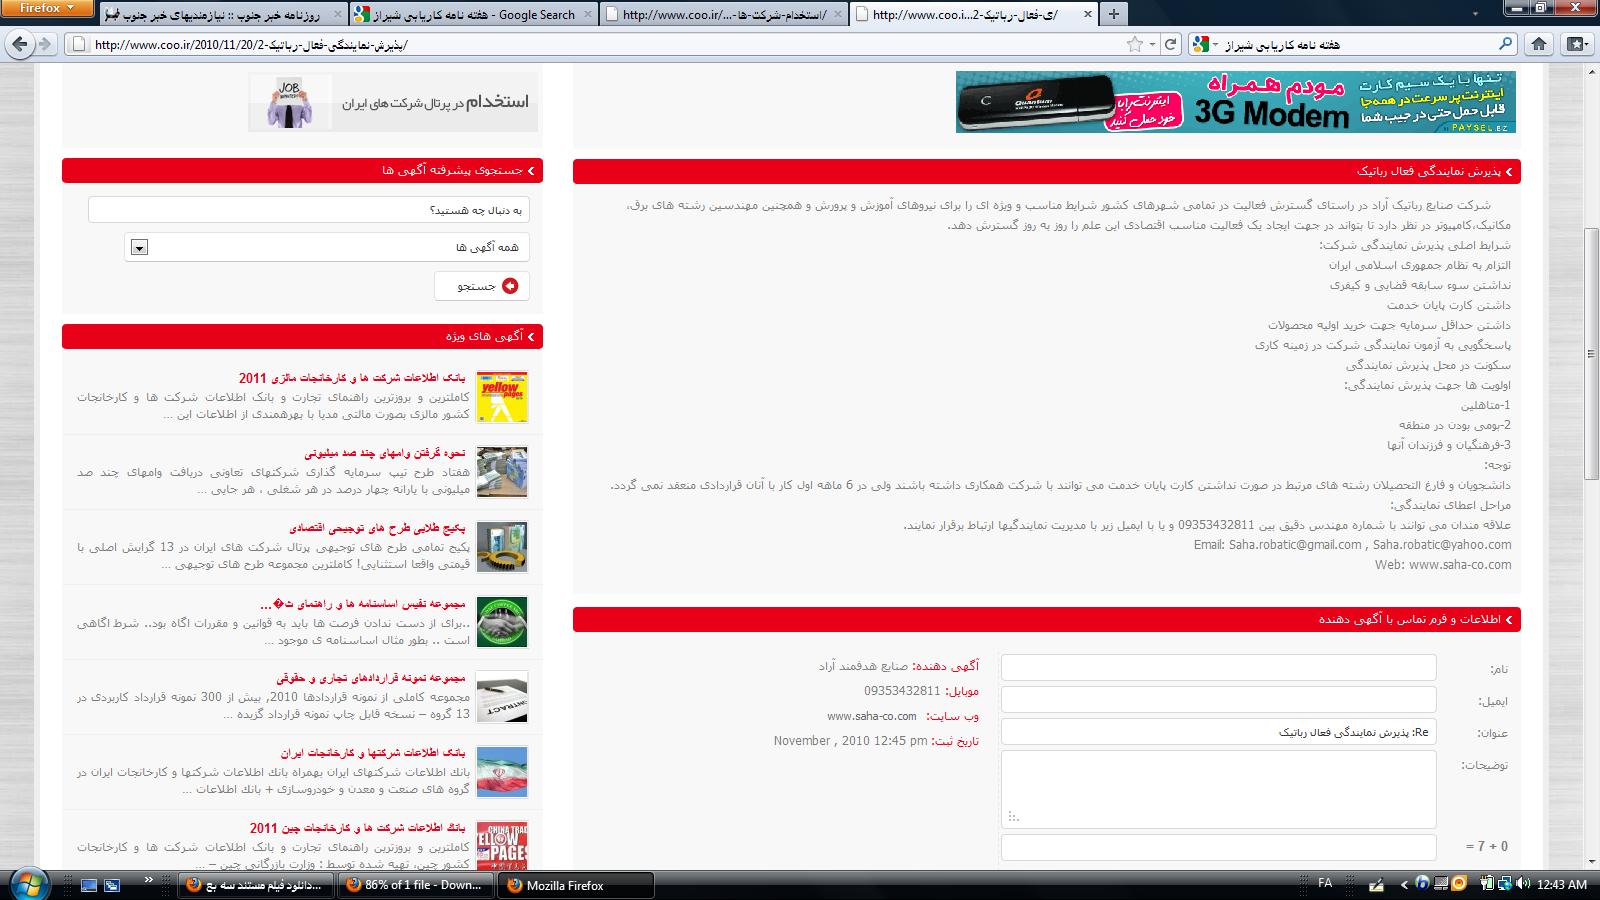1600x900 pixels.
Task: Switch to the Google Search tab
Action: [473, 15]
